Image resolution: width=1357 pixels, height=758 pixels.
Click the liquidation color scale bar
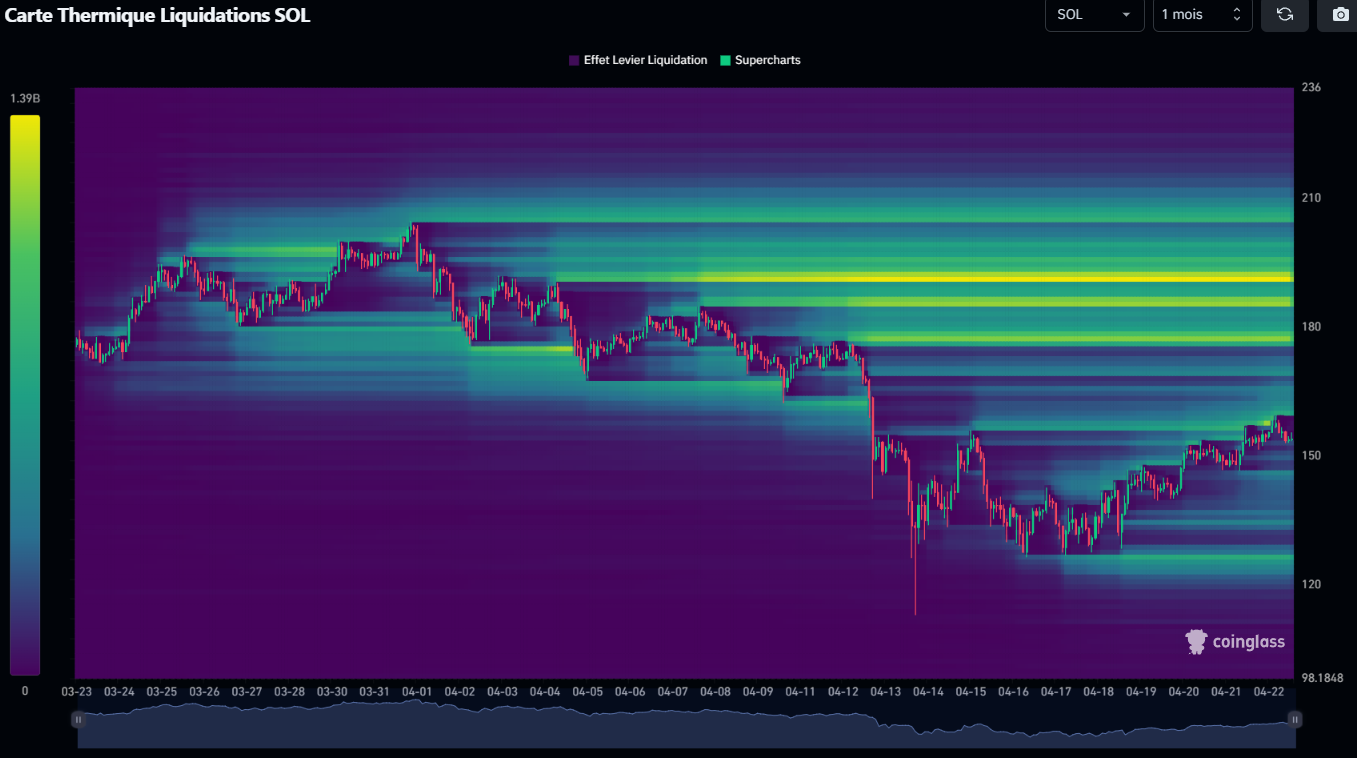pos(25,395)
